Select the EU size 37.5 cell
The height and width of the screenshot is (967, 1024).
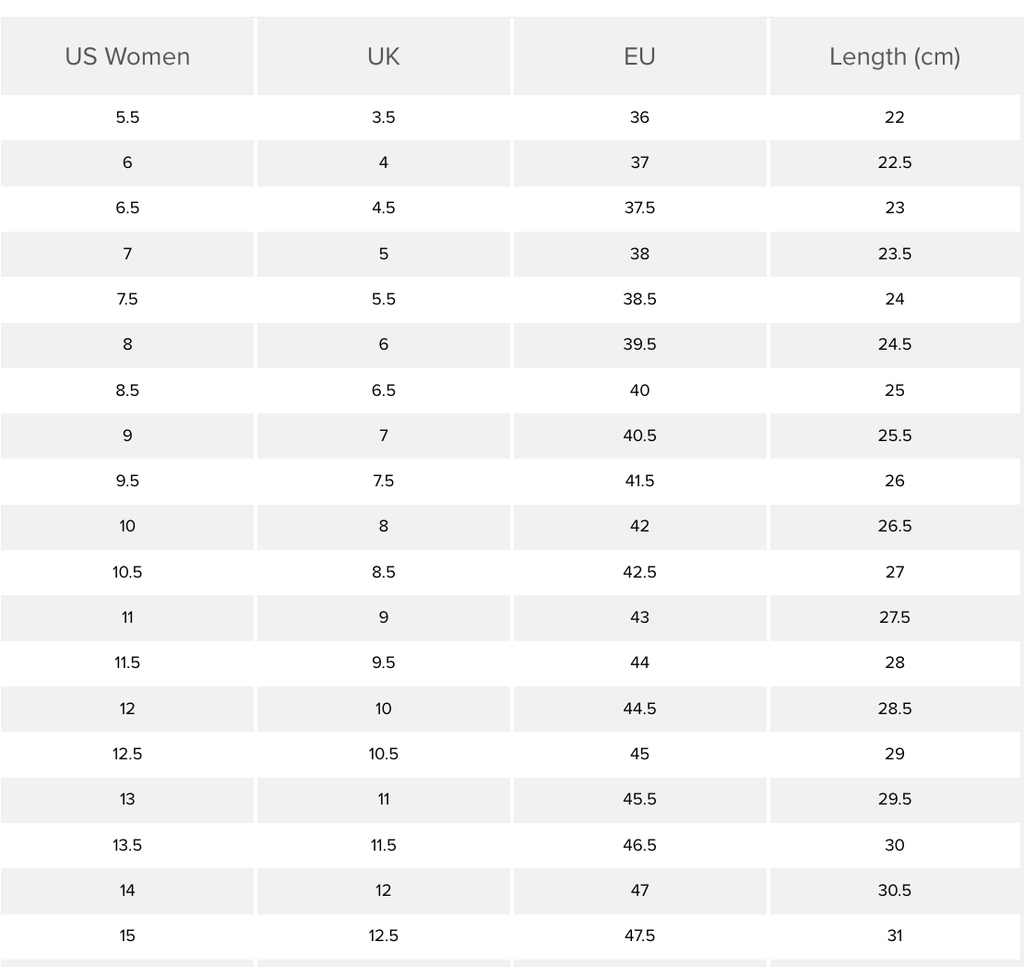[640, 208]
